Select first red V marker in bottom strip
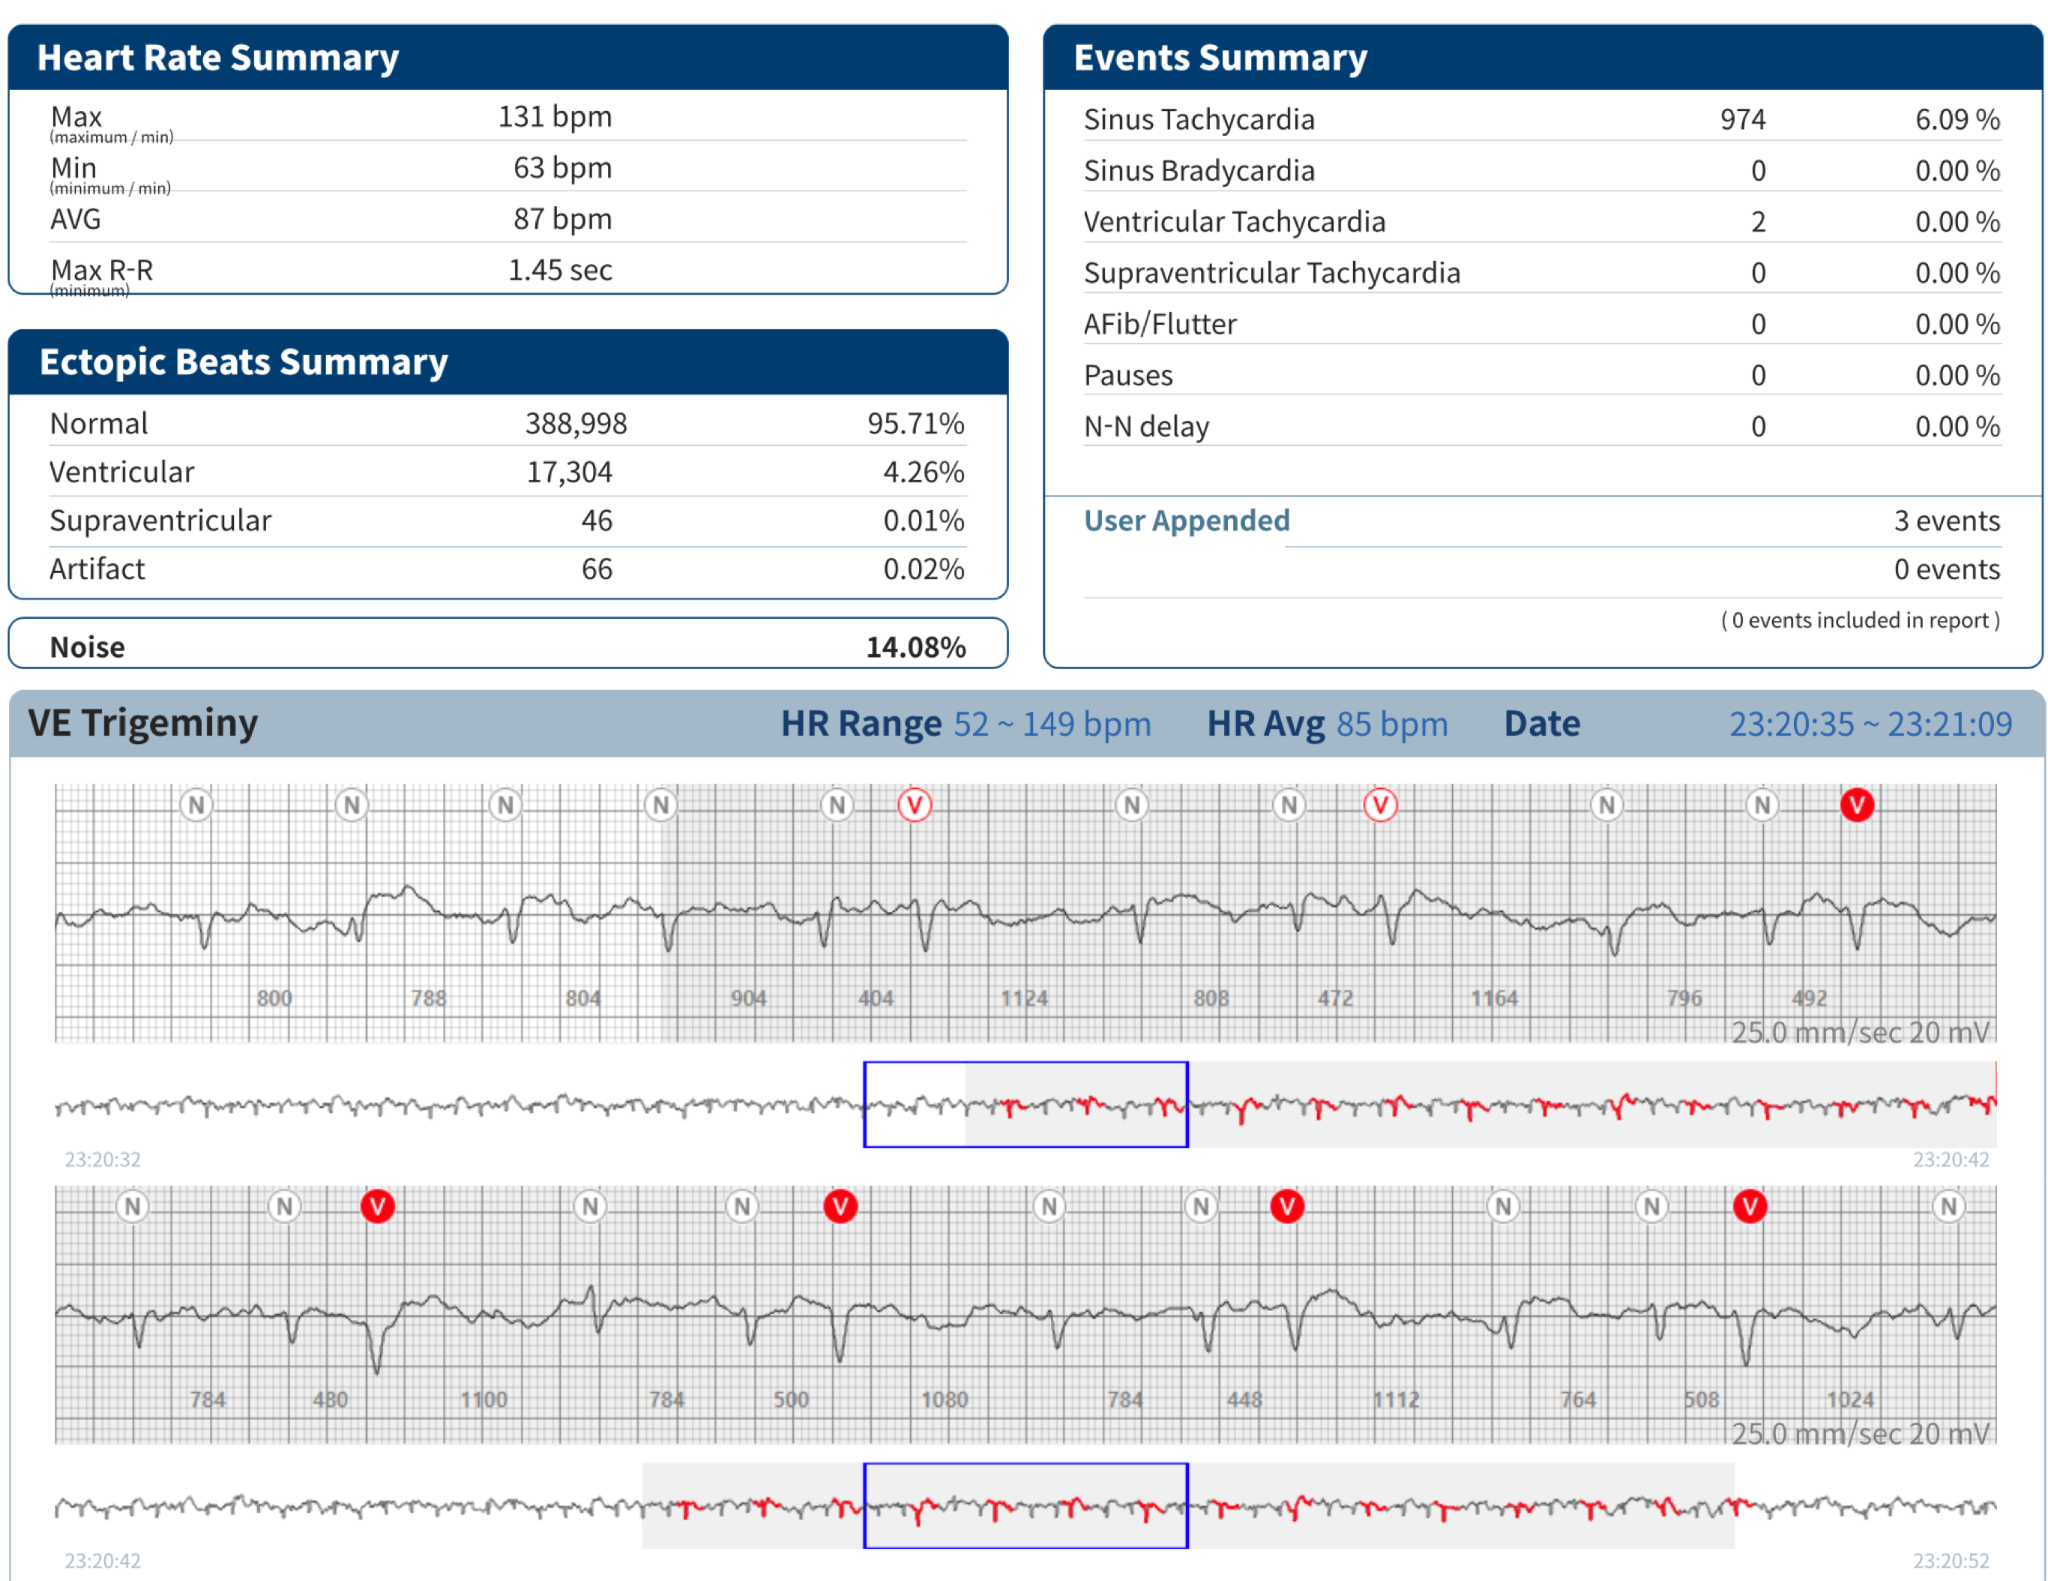The image size is (2048, 1581). [x=377, y=1207]
